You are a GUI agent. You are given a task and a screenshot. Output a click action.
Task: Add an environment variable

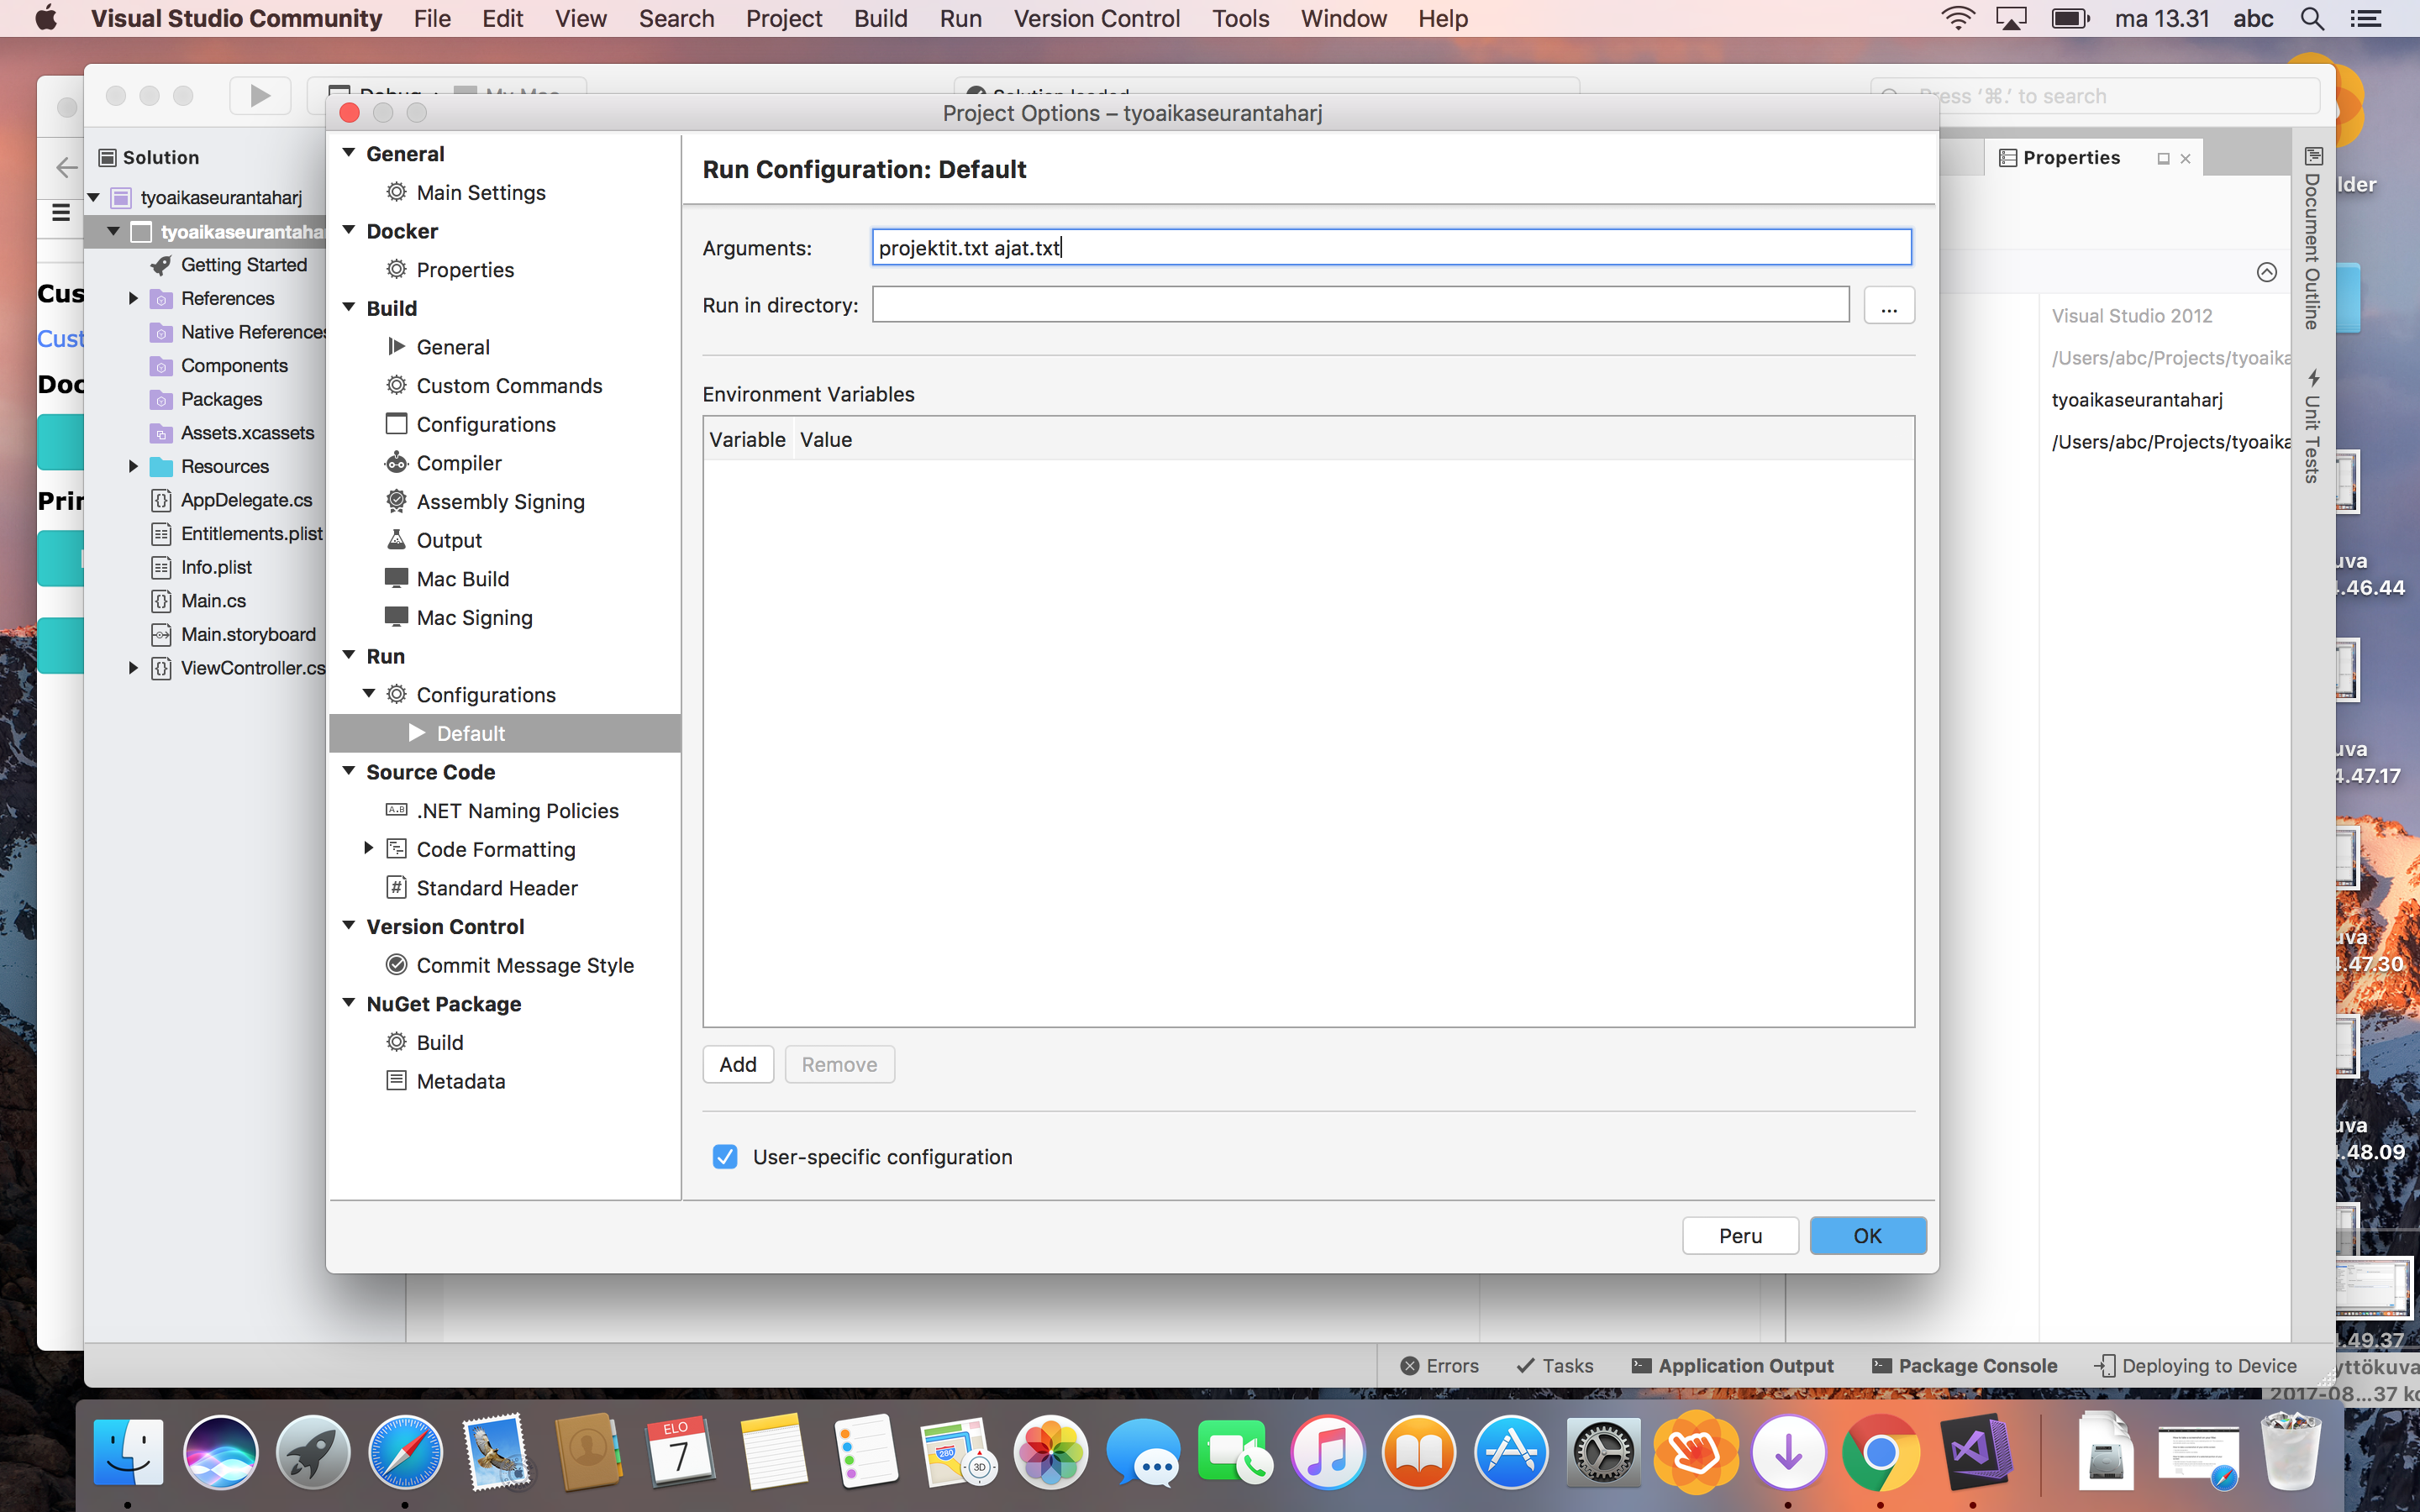coord(738,1064)
